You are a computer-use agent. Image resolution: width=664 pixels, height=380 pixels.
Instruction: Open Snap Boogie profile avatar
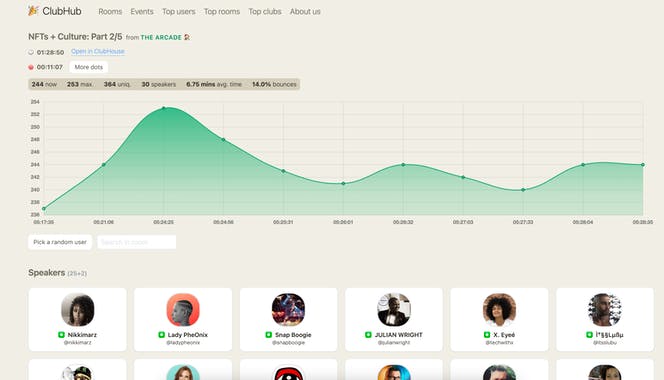pyautogui.click(x=288, y=310)
